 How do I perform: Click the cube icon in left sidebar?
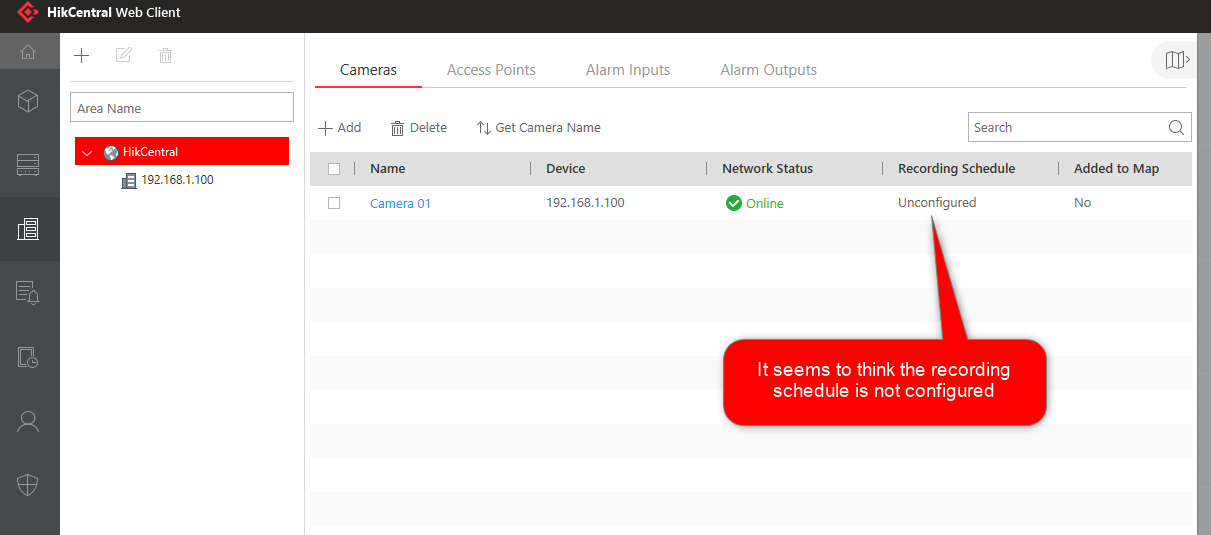pyautogui.click(x=28, y=101)
